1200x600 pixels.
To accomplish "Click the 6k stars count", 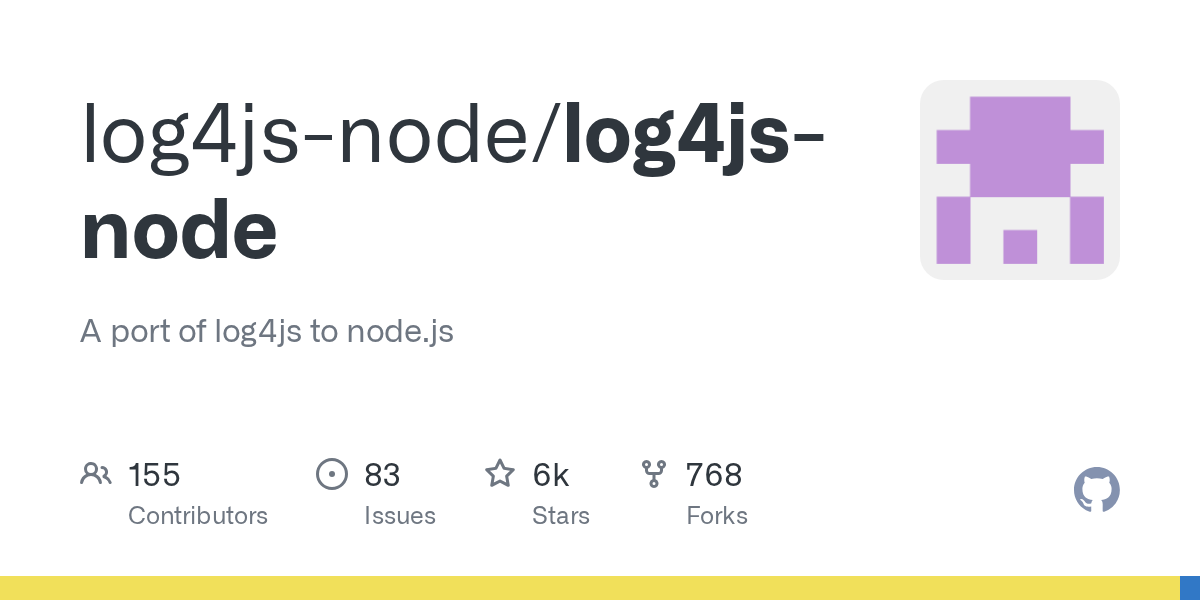I will tap(551, 475).
